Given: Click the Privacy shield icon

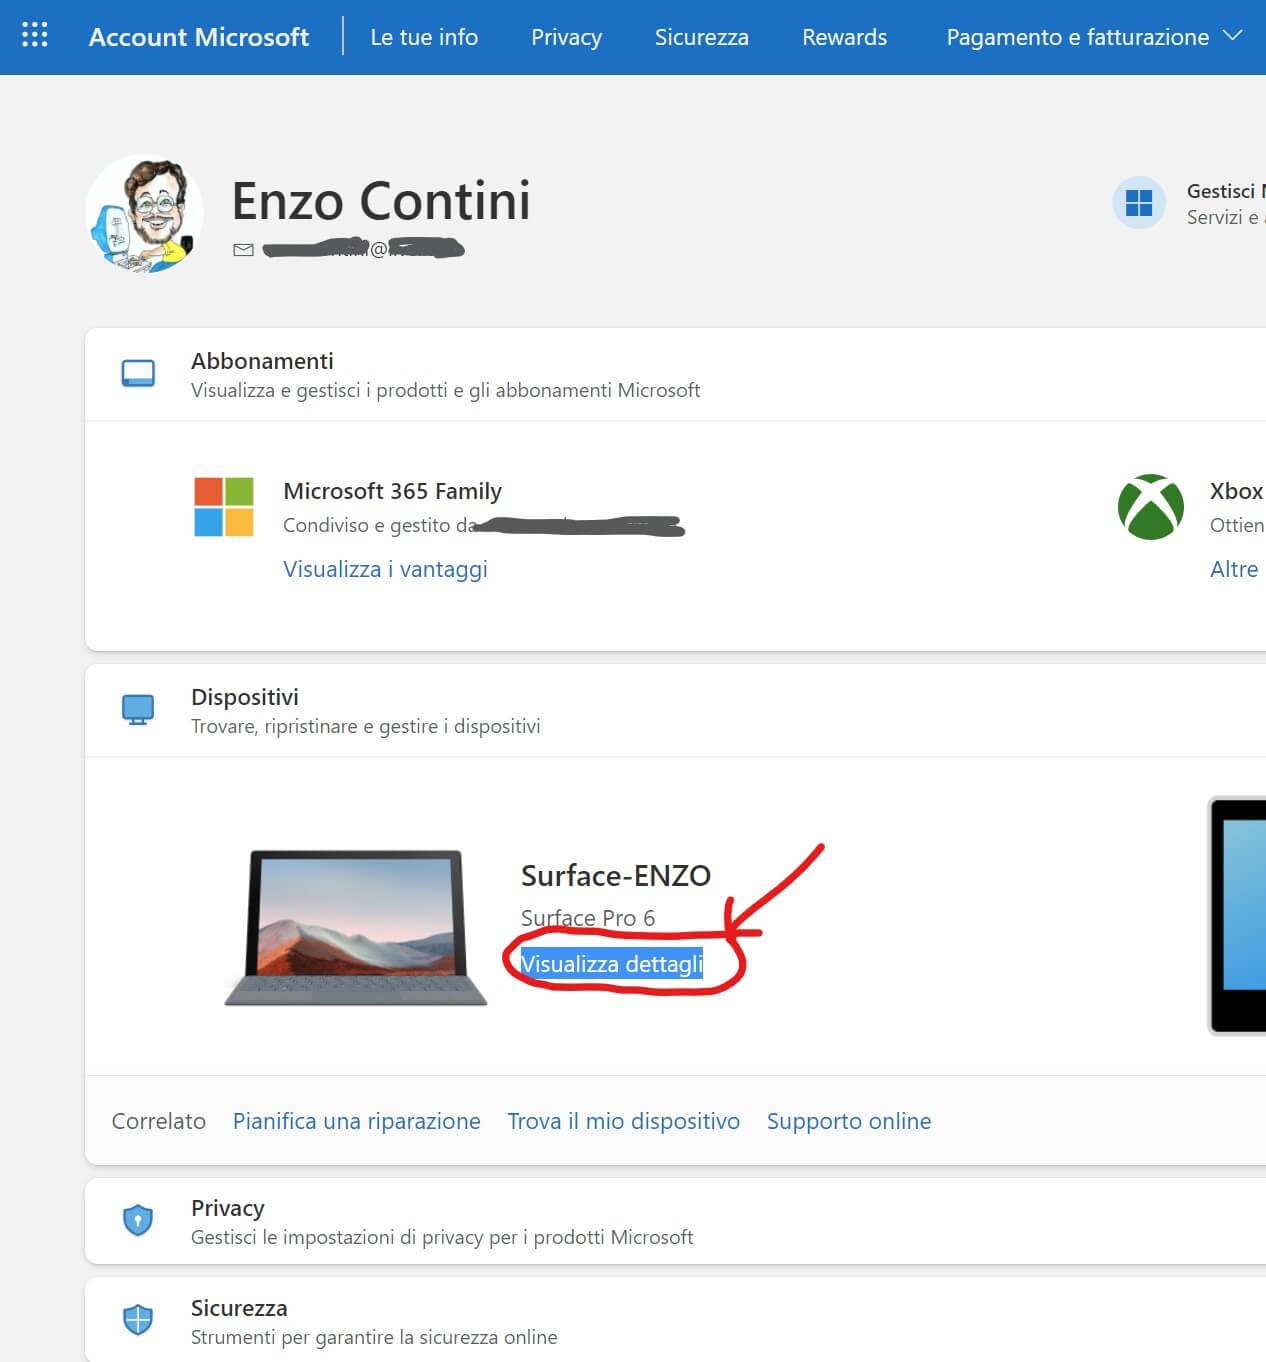Looking at the screenshot, I should tap(138, 1220).
